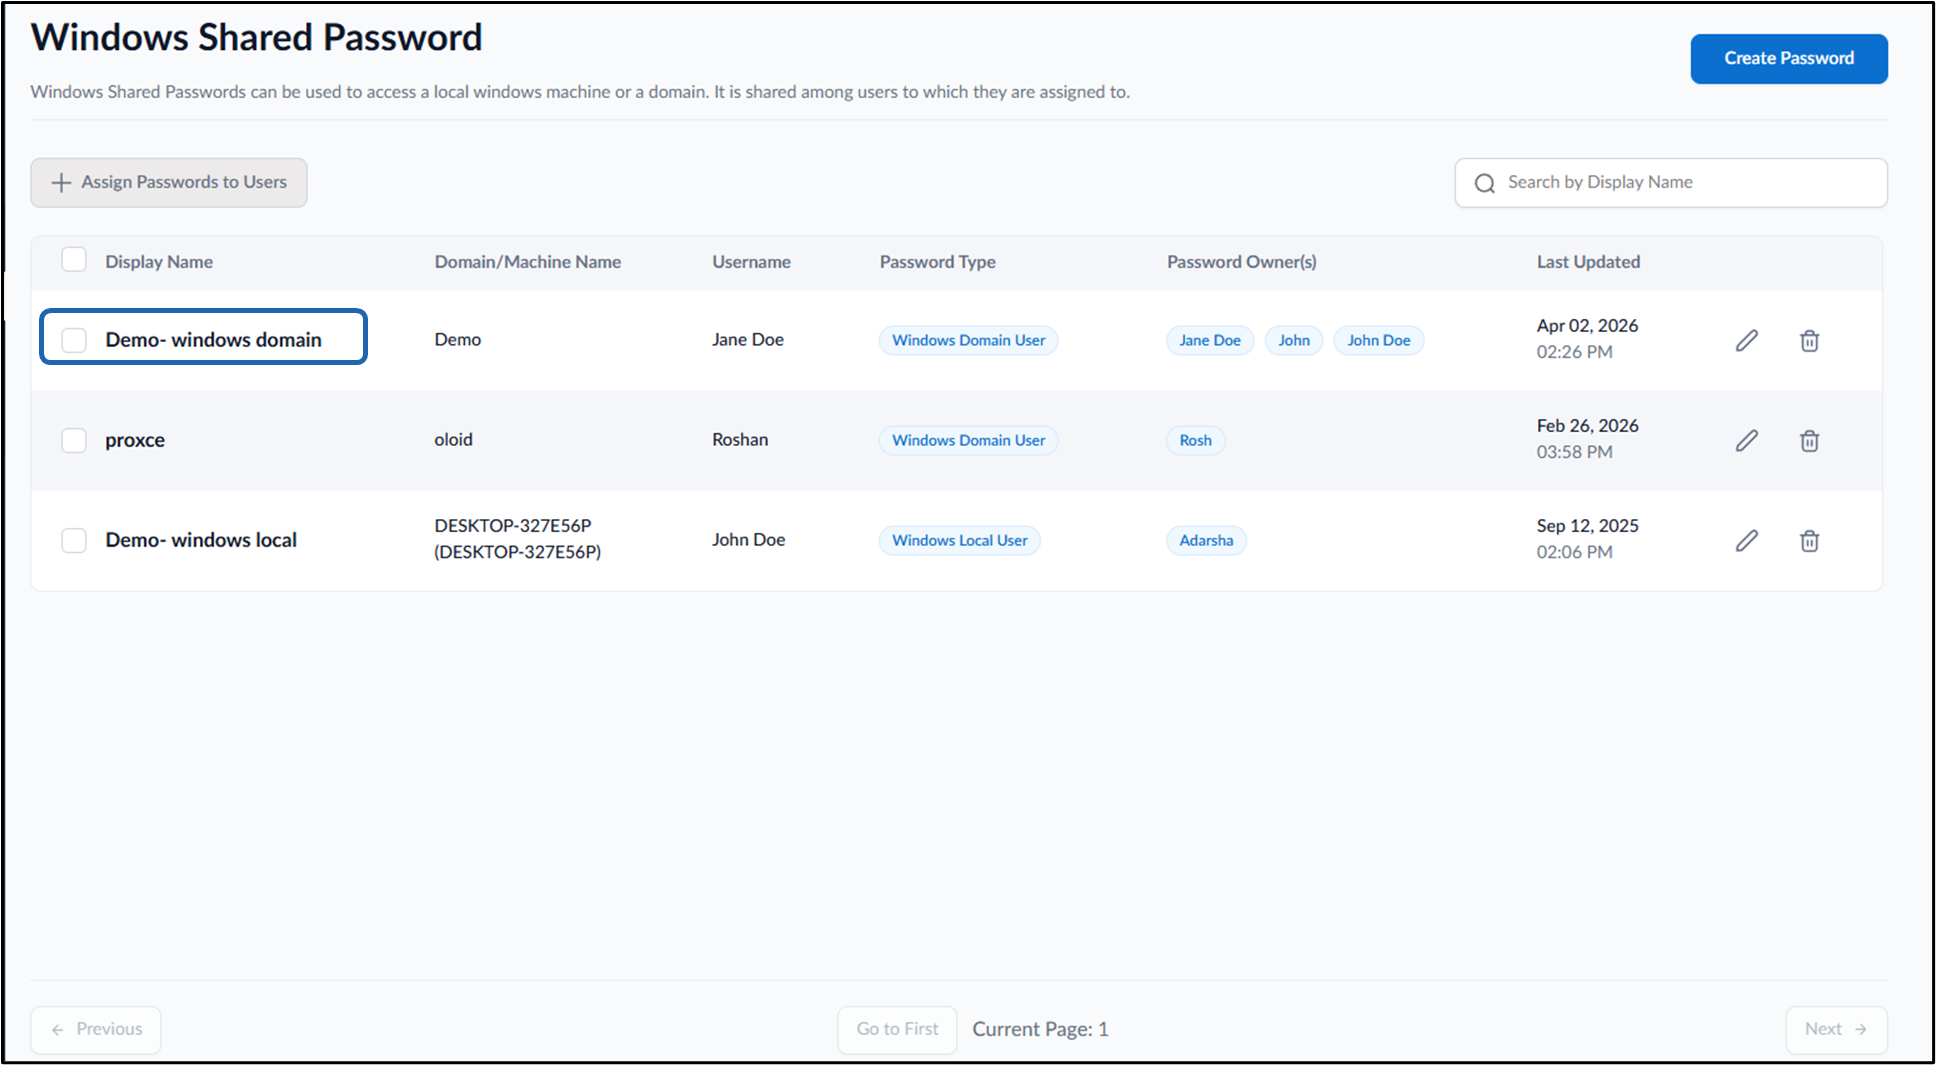Click the Password Type column header
The image size is (1936, 1065).
pyautogui.click(x=937, y=262)
